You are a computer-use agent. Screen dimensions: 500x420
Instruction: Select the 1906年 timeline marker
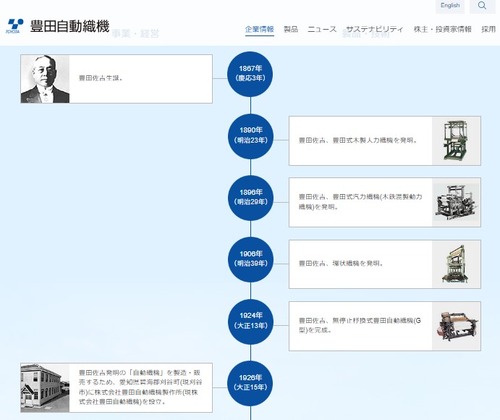(250, 259)
